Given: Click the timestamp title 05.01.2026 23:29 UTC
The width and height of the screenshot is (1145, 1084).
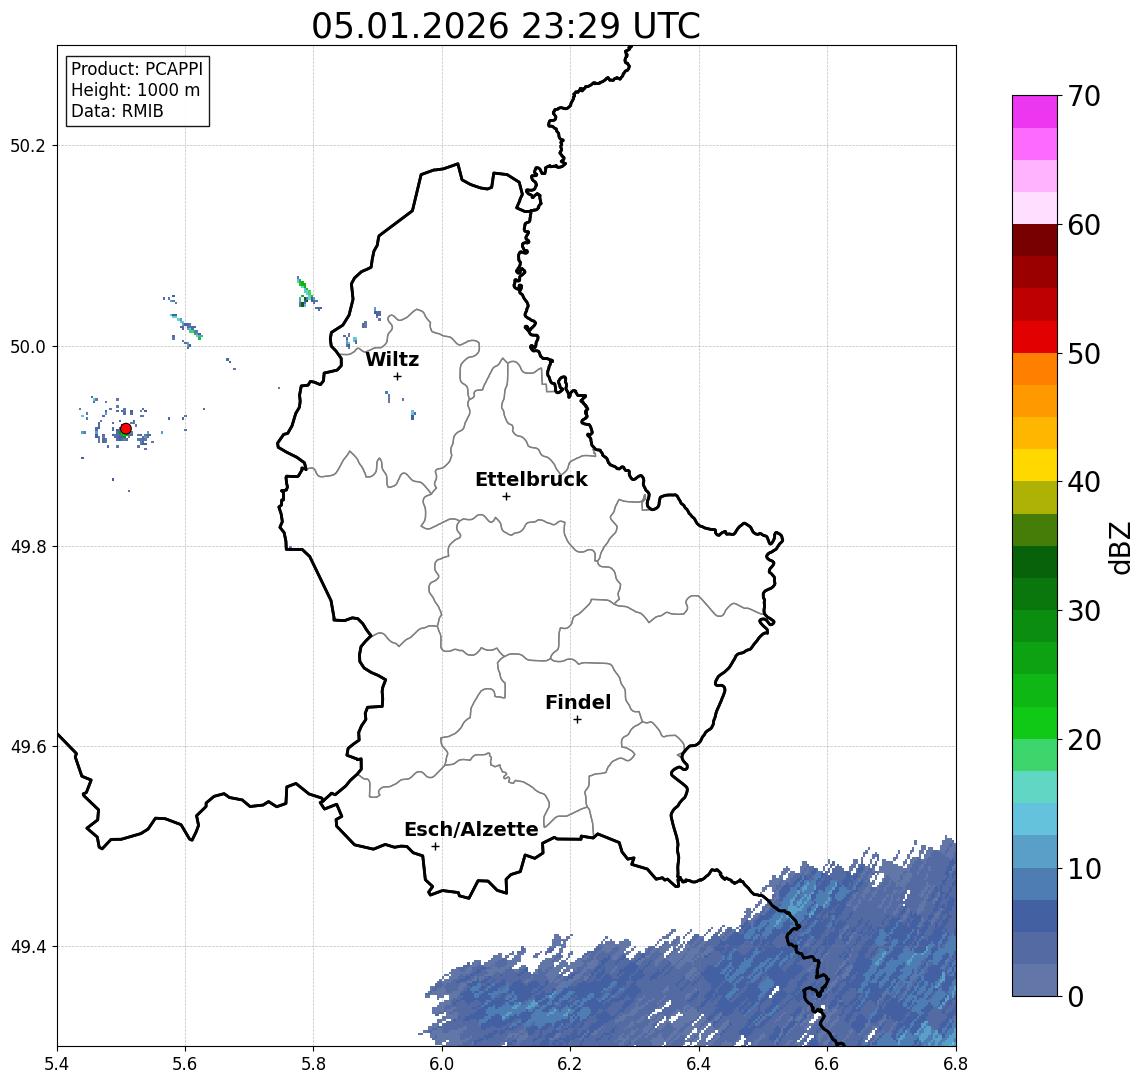Looking at the screenshot, I should [x=506, y=26].
